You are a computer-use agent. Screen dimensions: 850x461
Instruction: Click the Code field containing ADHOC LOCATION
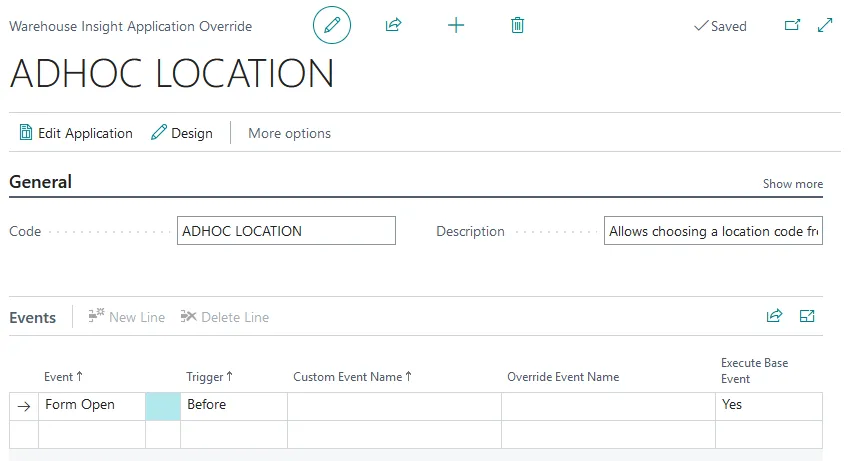[286, 231]
